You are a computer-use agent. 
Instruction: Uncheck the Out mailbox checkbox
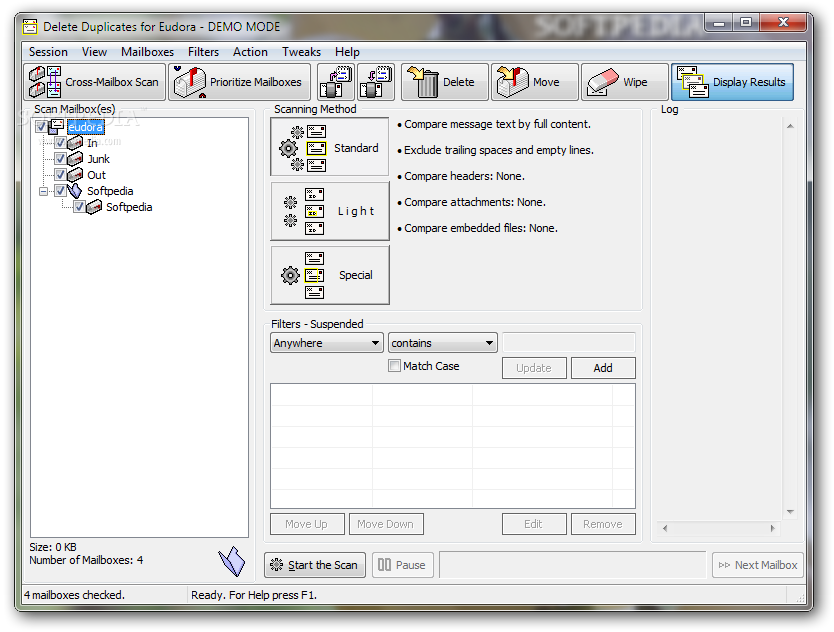click(x=60, y=174)
